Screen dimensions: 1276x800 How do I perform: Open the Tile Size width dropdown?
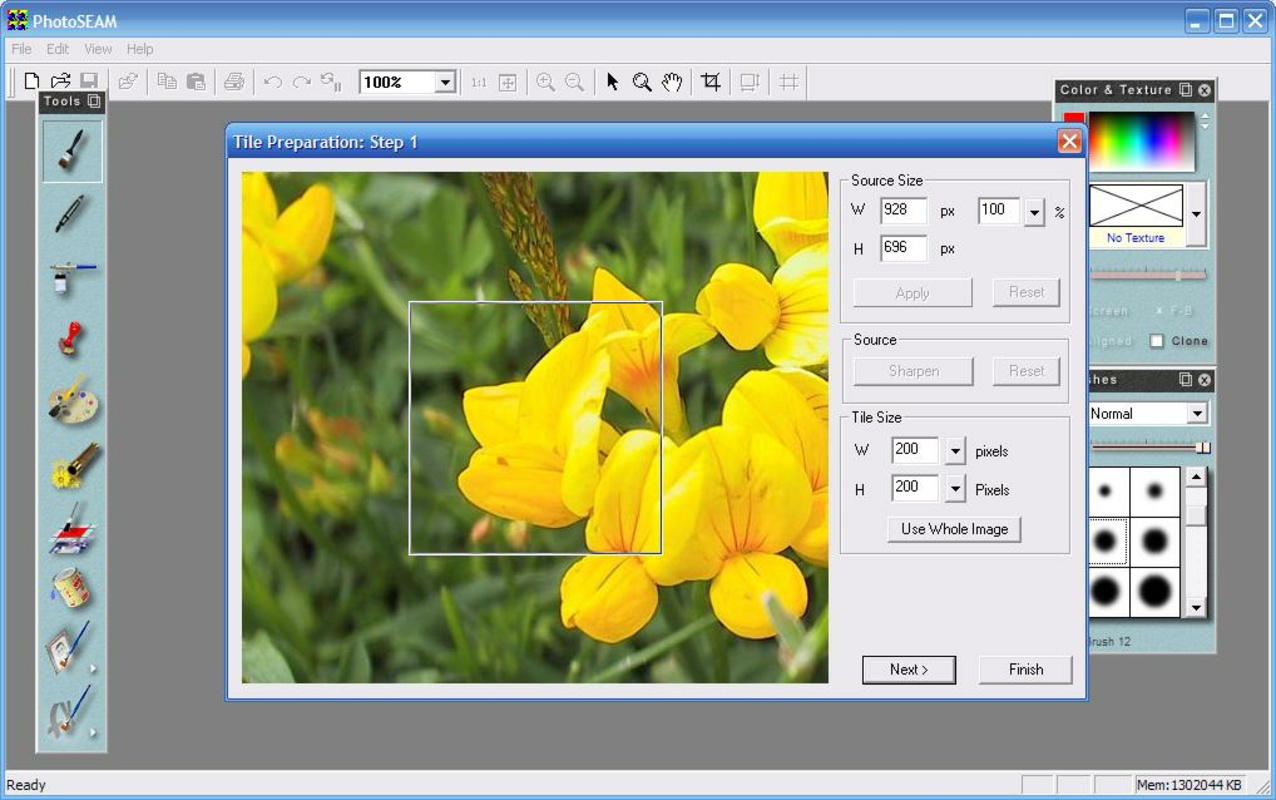point(955,451)
